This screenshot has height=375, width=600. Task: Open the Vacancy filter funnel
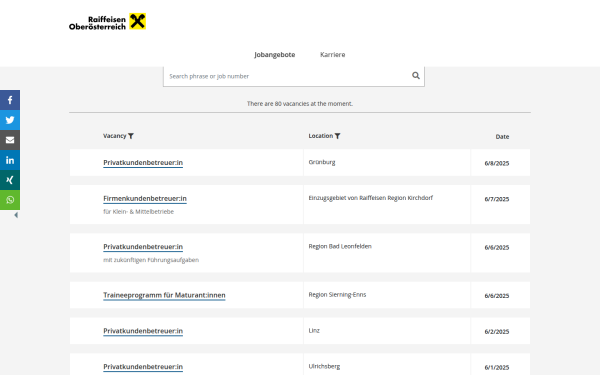click(131, 136)
